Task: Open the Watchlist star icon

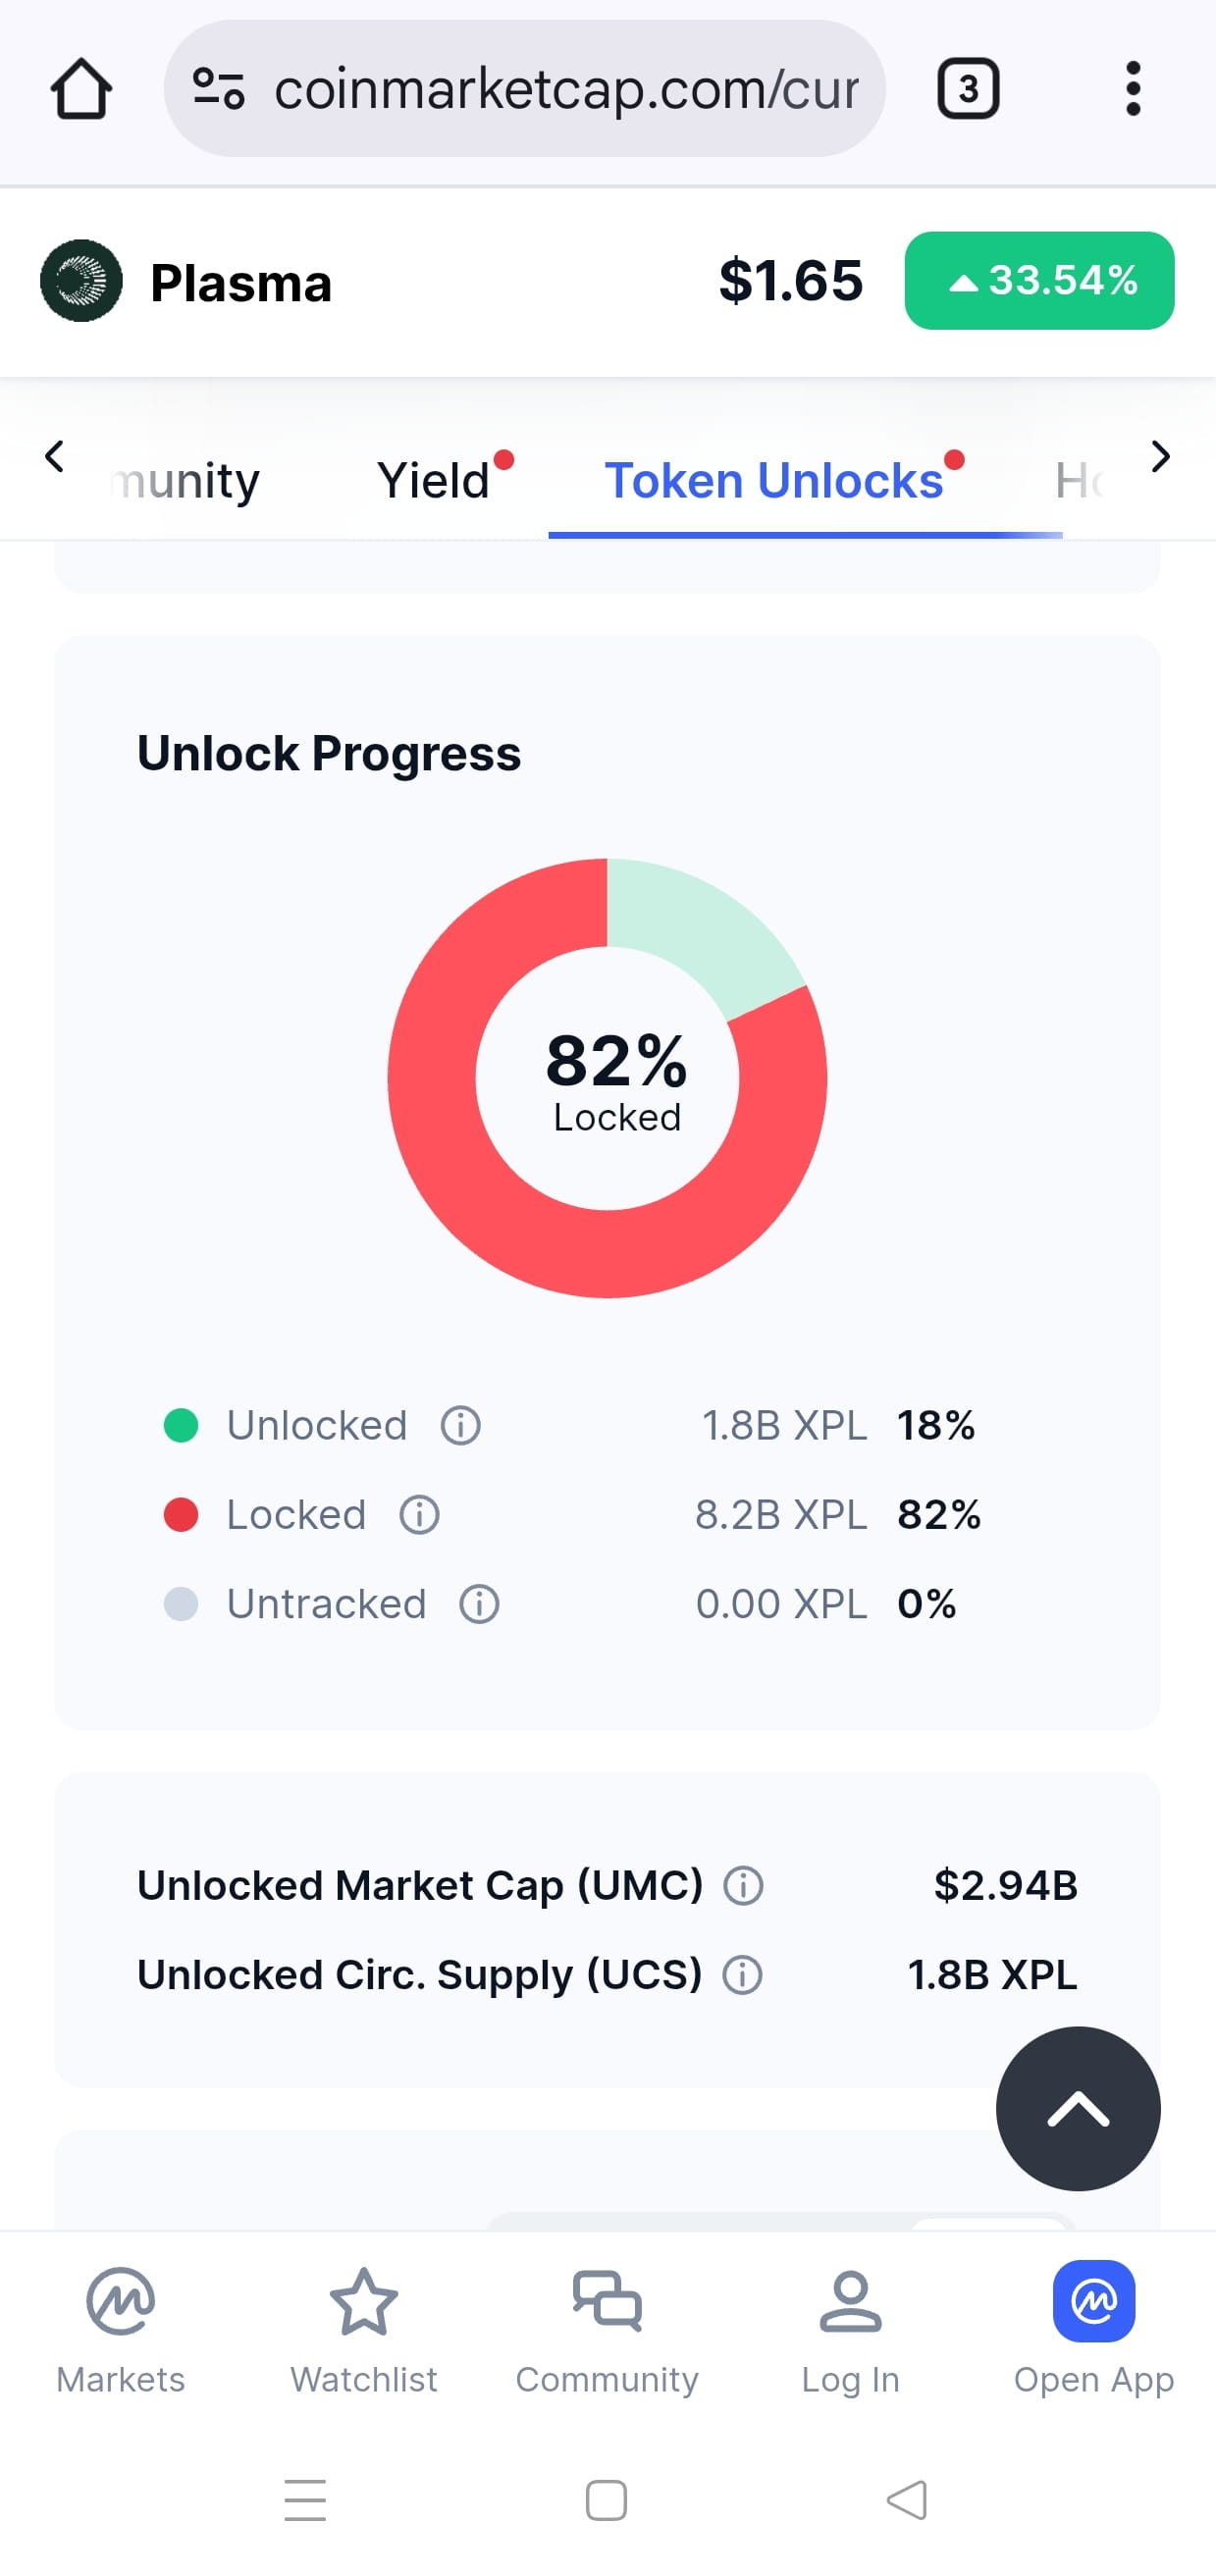Action: tap(364, 2301)
